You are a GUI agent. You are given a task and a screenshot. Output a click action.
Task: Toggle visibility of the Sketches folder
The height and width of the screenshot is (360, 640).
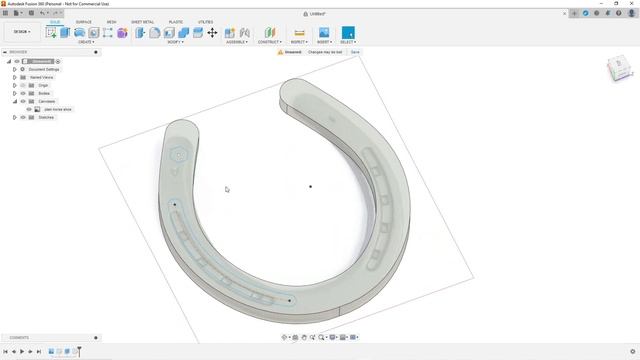tap(23, 118)
